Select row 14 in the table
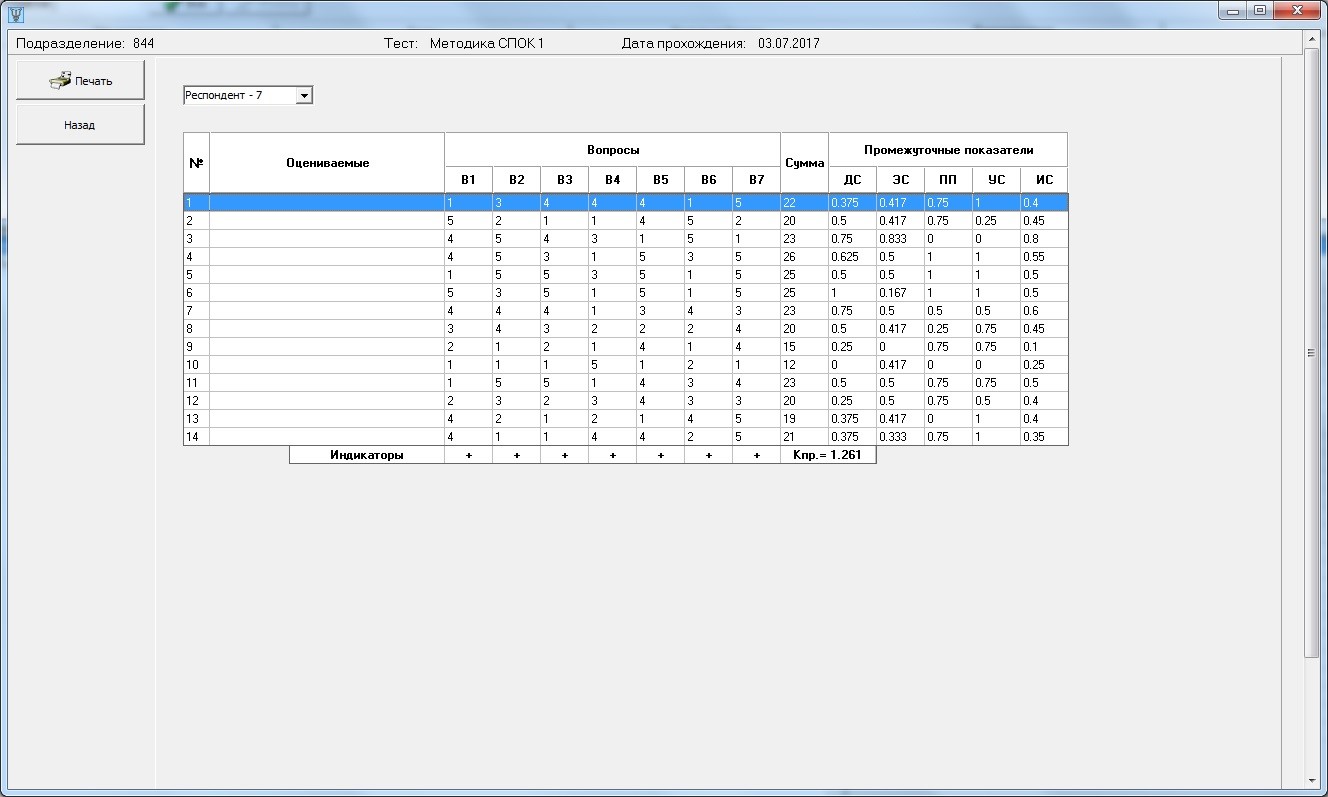The height and width of the screenshot is (797, 1328). pos(196,437)
